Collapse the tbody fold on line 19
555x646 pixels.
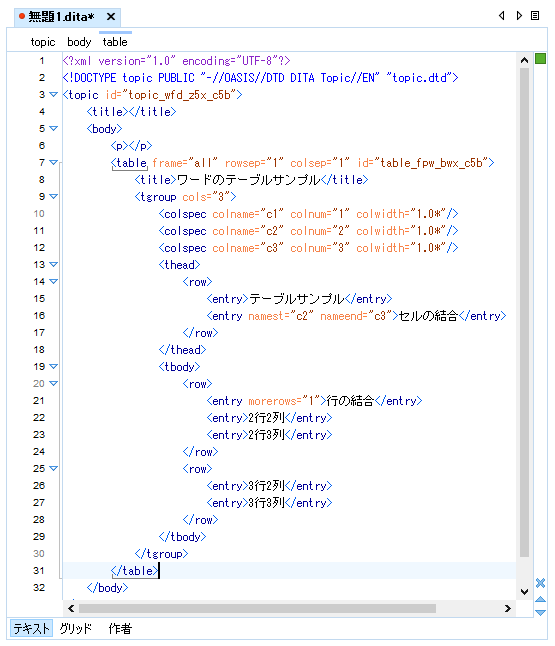[53, 366]
